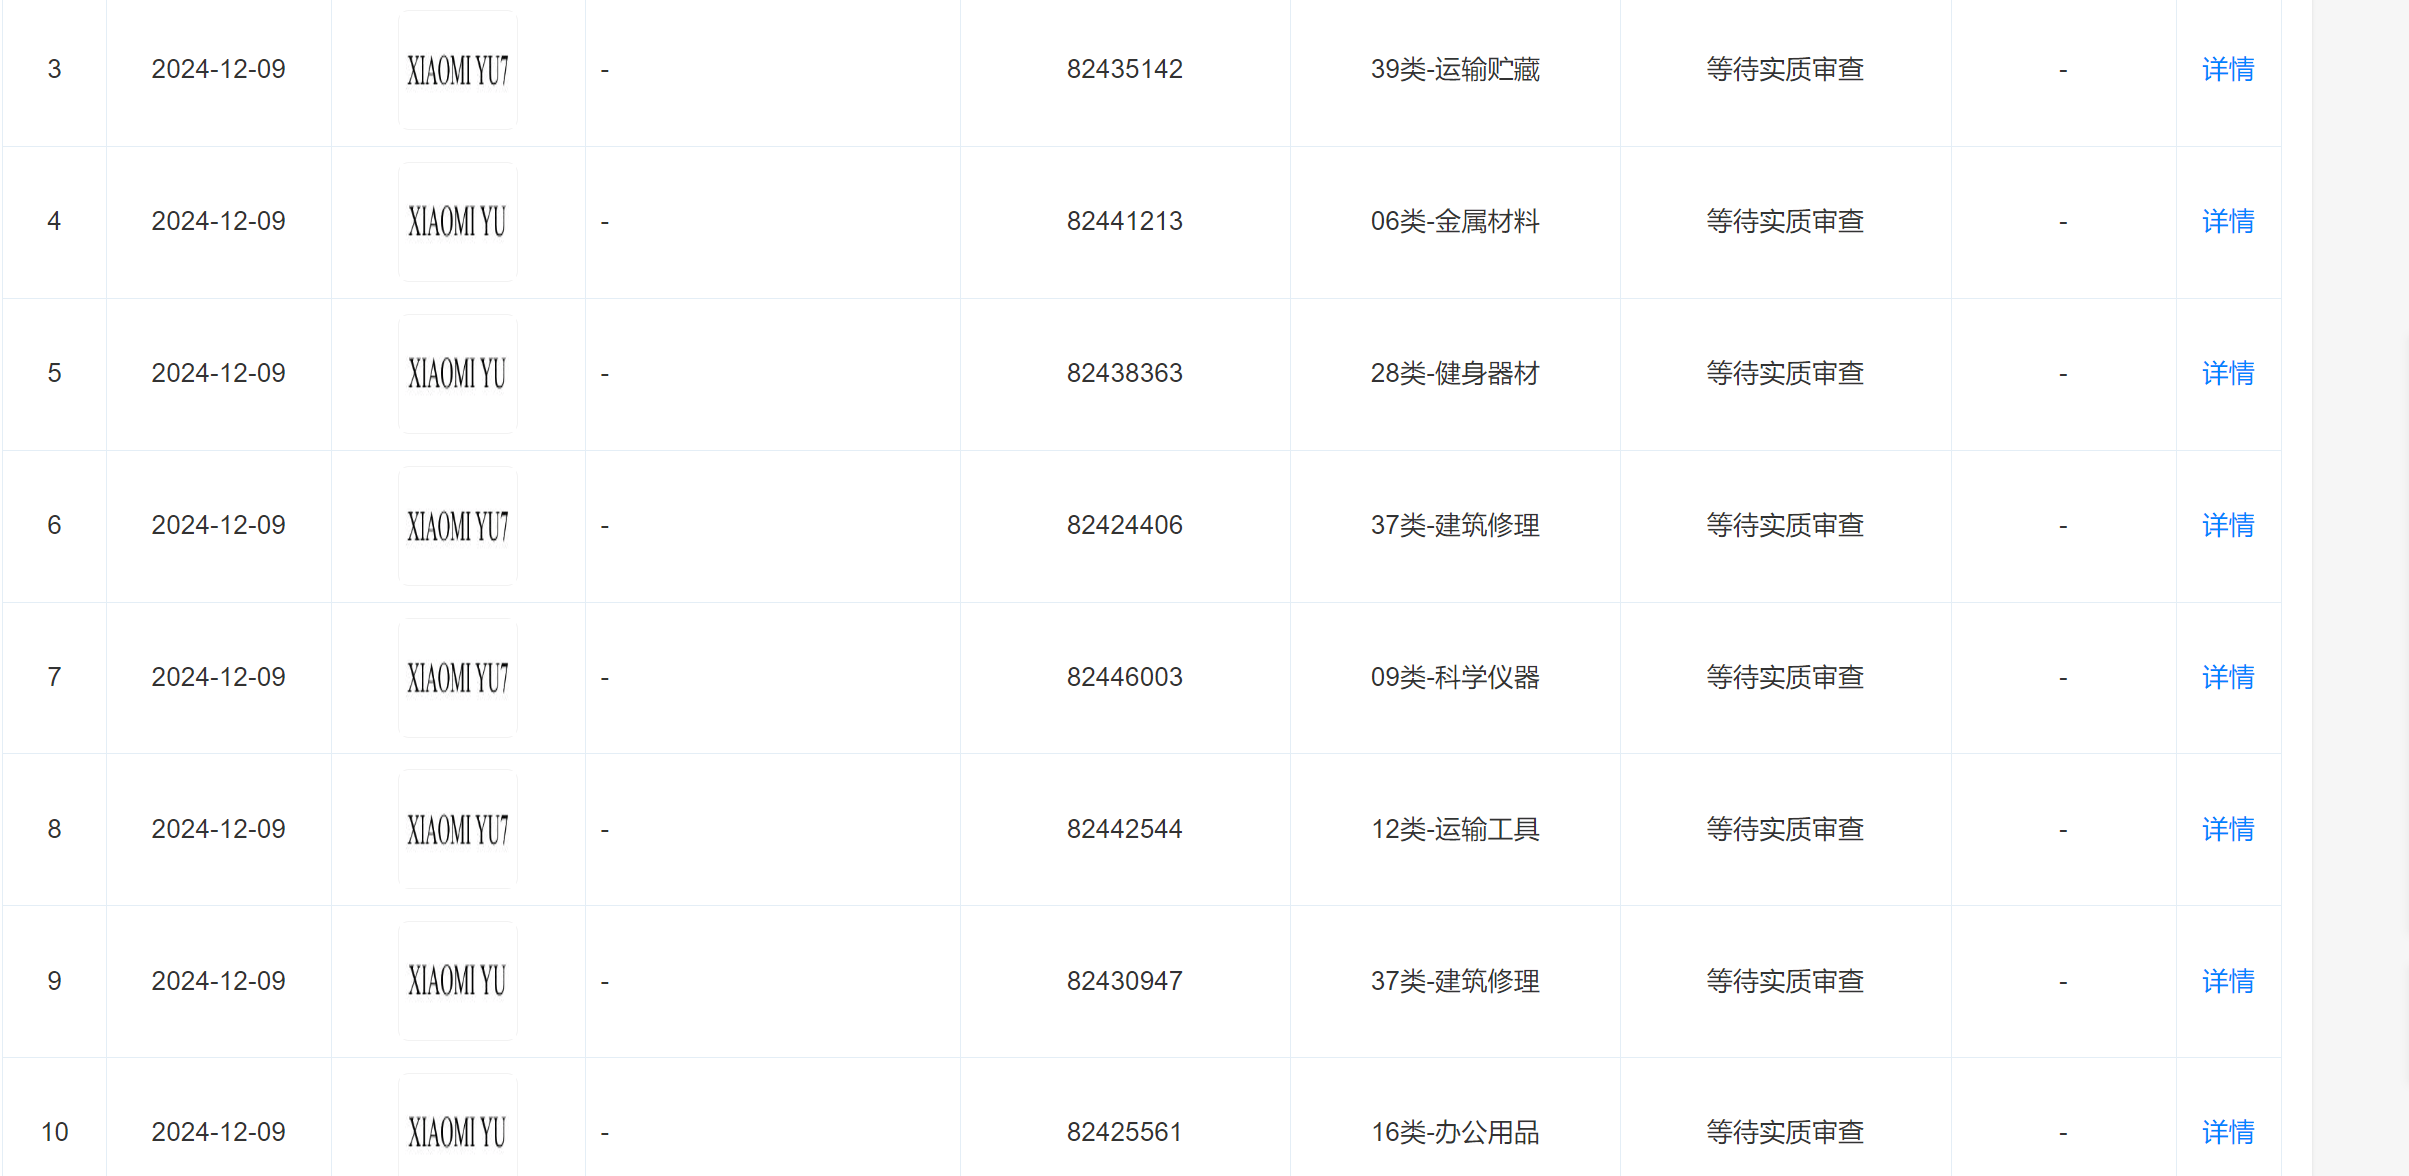Image resolution: width=2409 pixels, height=1176 pixels.
Task: Select registration number 82441213 cell
Action: click(x=1125, y=222)
